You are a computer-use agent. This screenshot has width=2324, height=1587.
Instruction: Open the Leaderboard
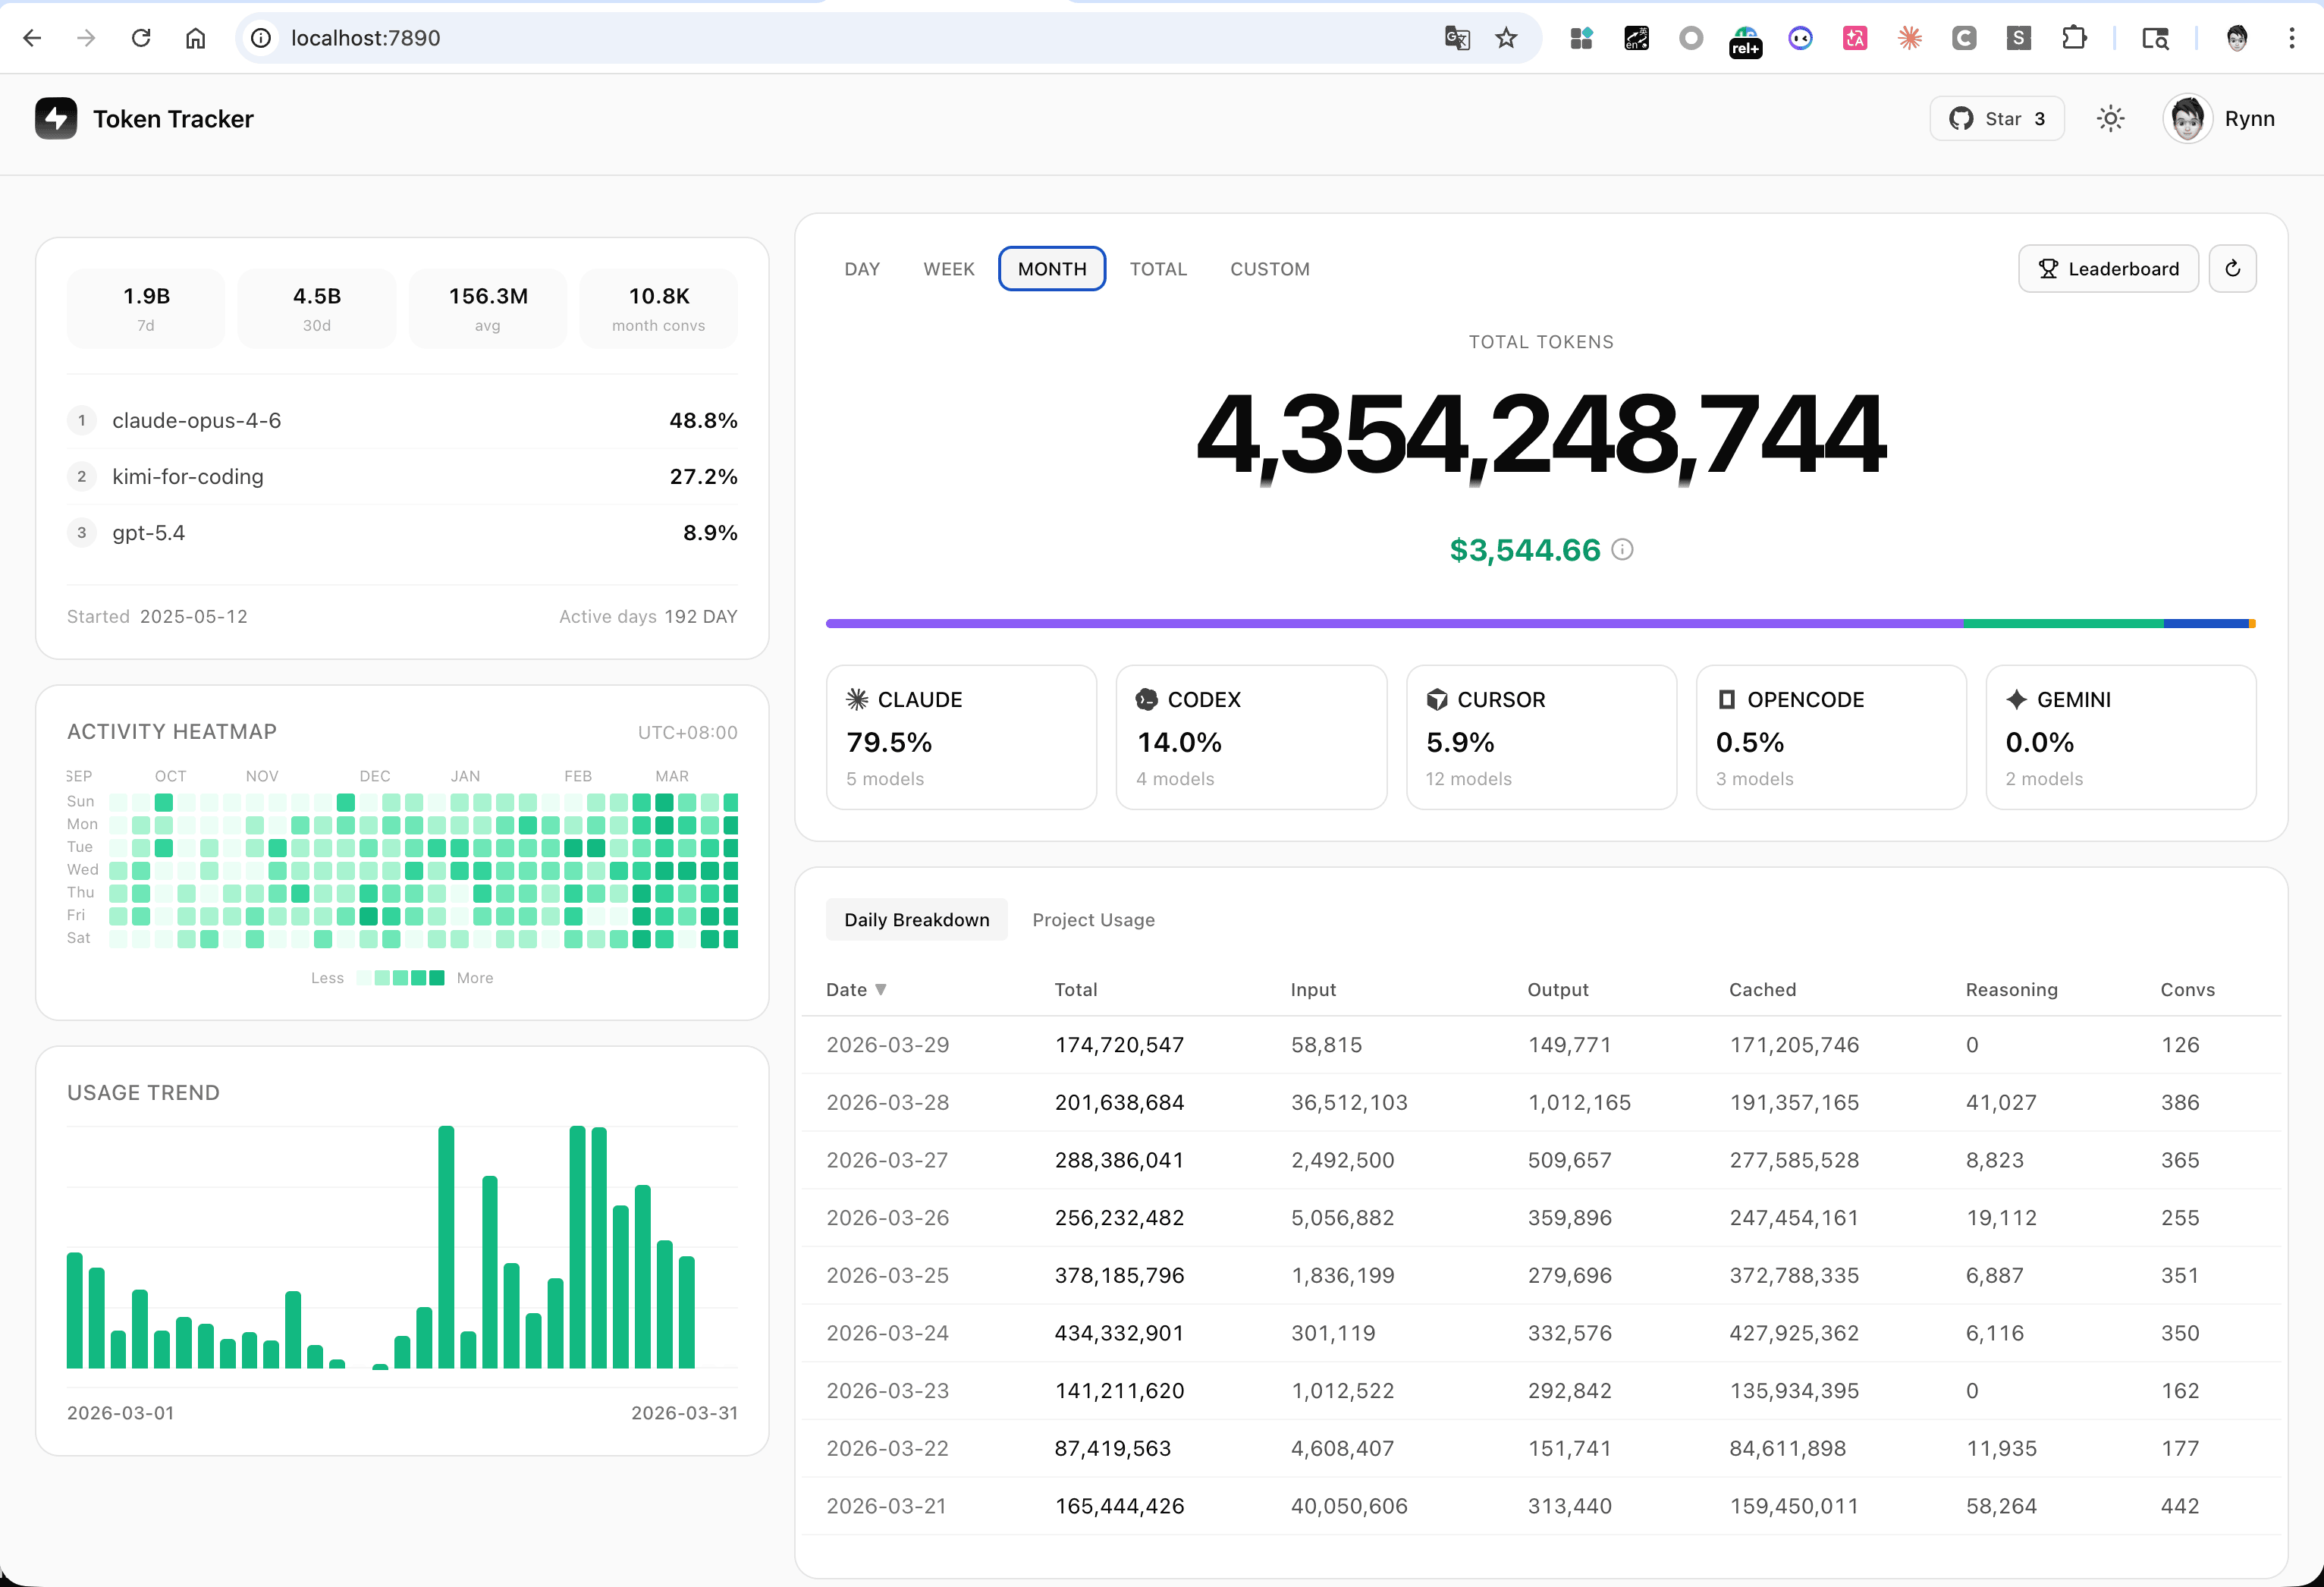pos(2108,268)
